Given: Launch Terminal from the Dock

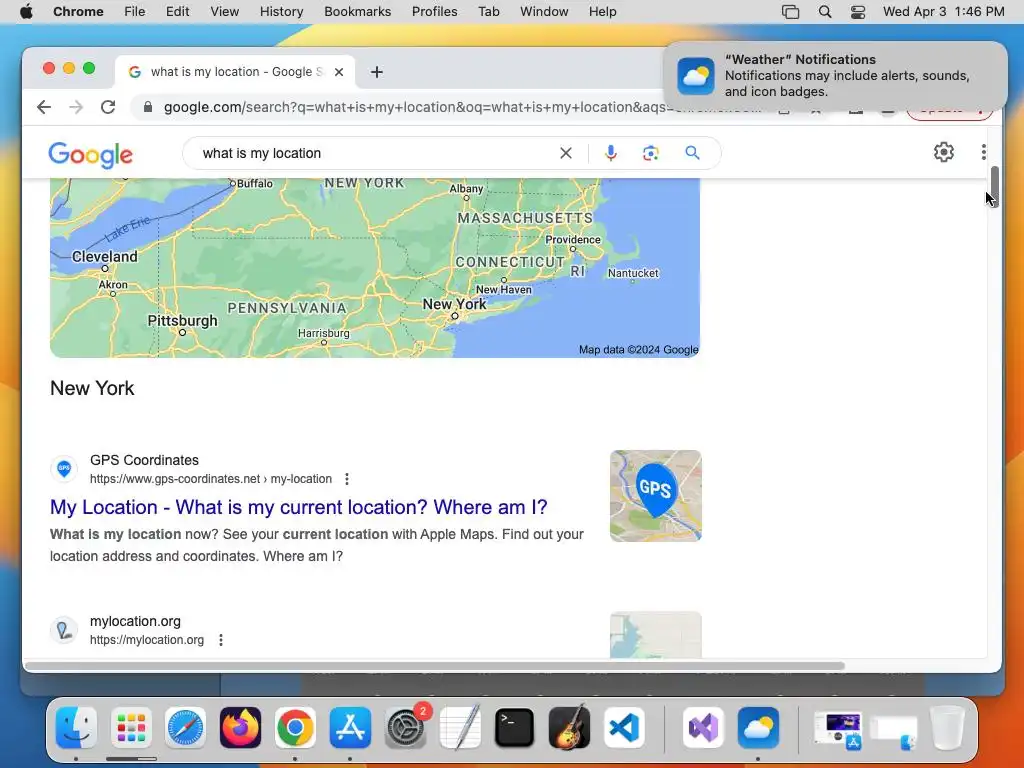Looking at the screenshot, I should coord(515,728).
